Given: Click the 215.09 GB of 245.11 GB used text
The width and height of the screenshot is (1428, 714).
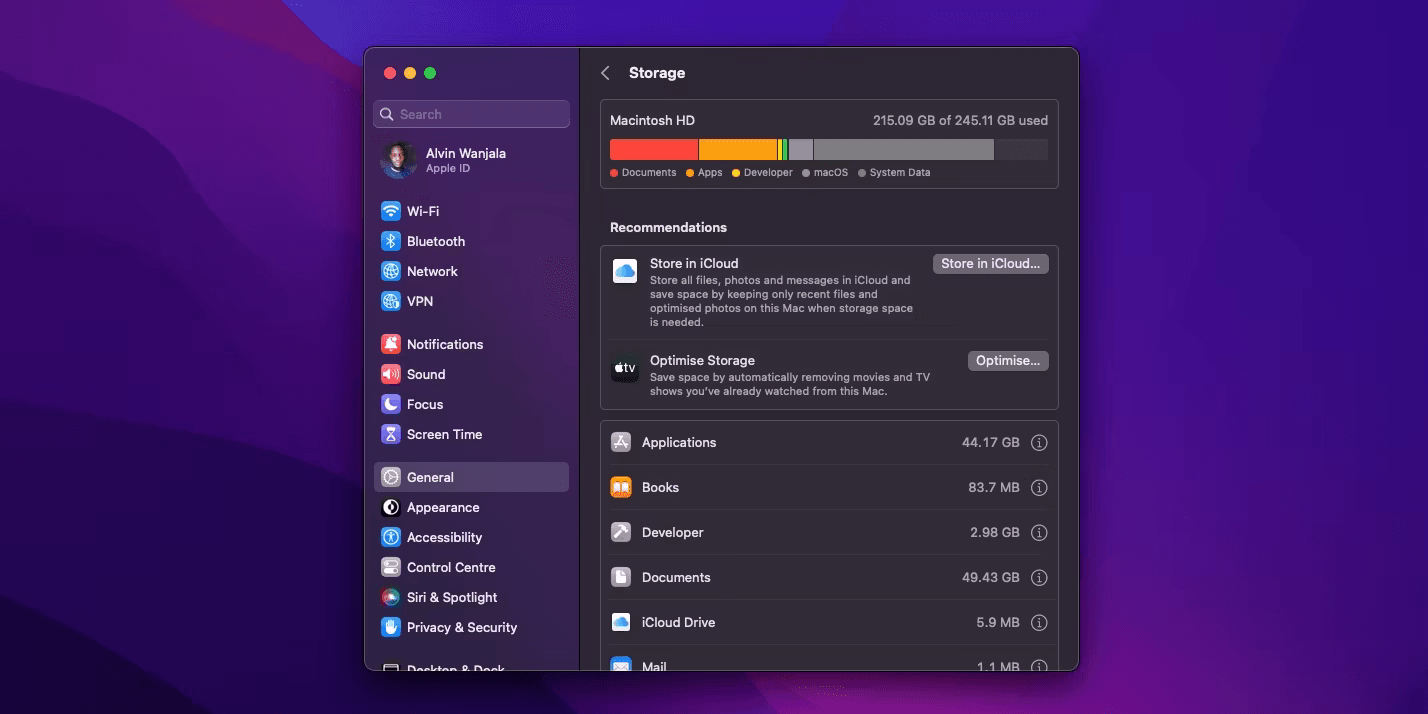Looking at the screenshot, I should 960,120.
